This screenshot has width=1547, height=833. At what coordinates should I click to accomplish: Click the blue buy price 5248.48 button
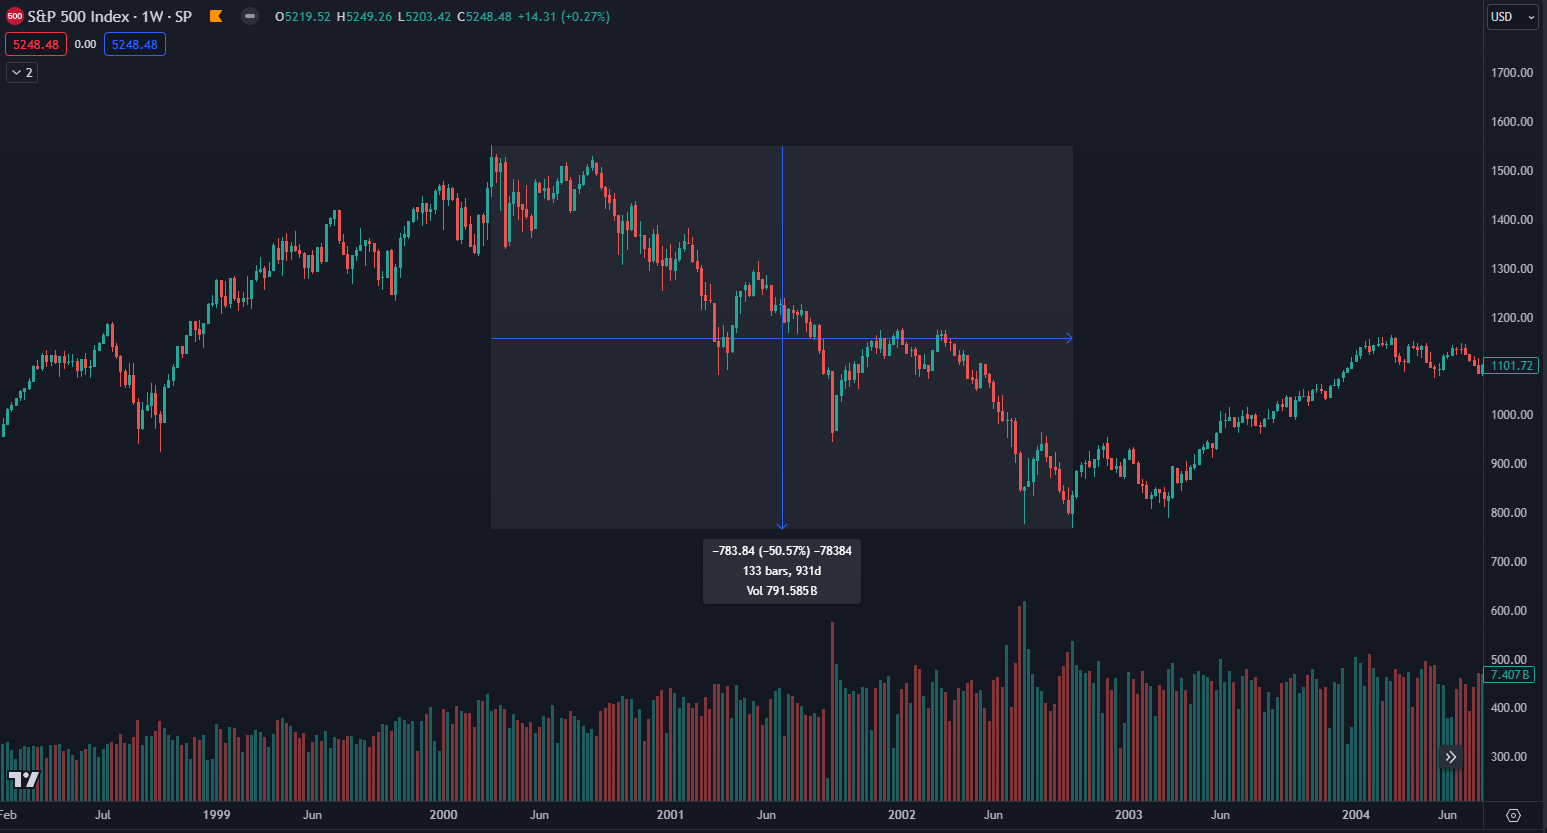[x=134, y=44]
